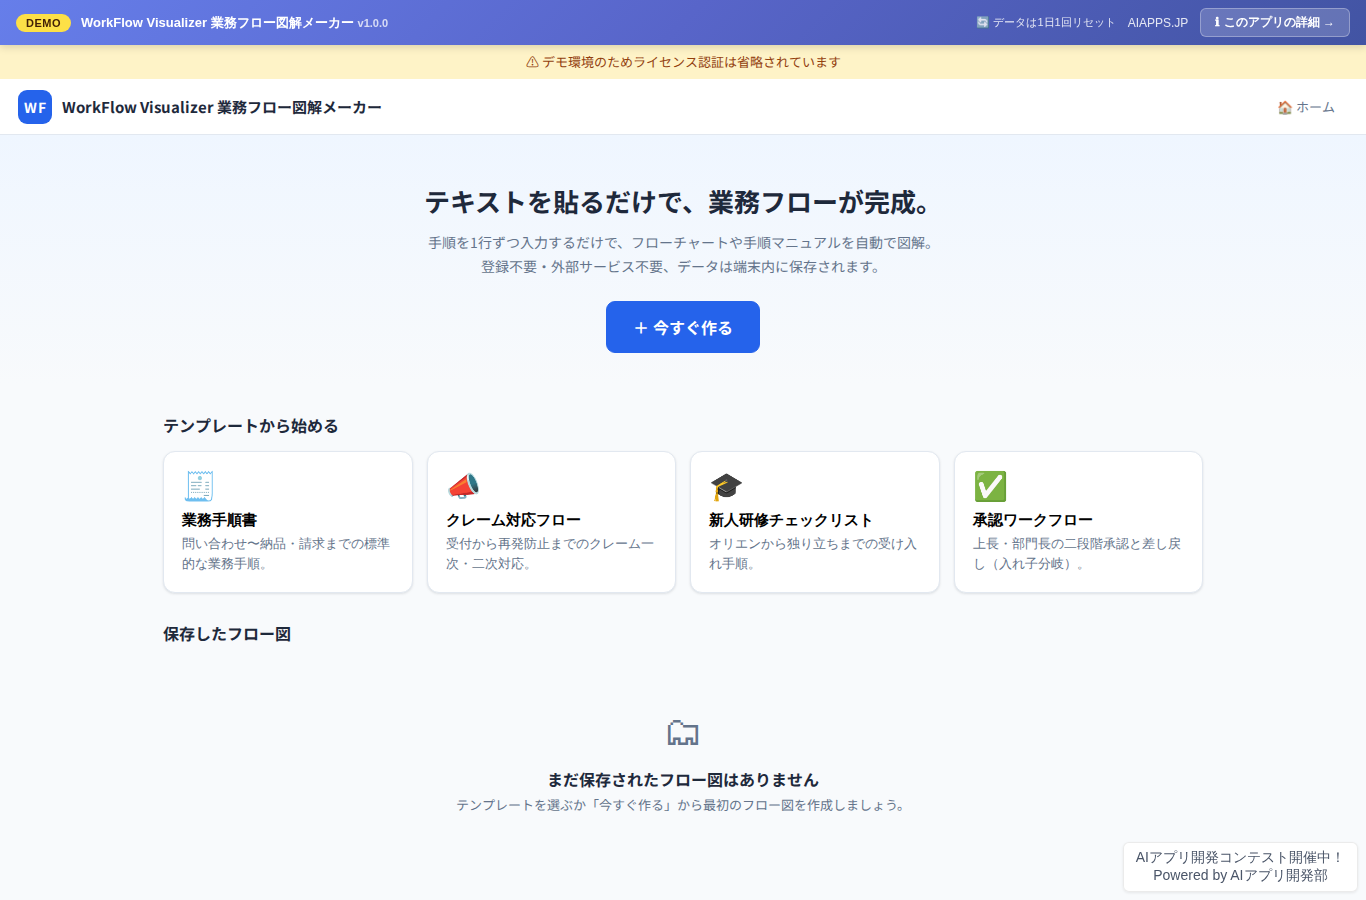The image size is (1366, 900).
Task: Select the 新人研修チェックリスト template title
Action: tap(791, 520)
